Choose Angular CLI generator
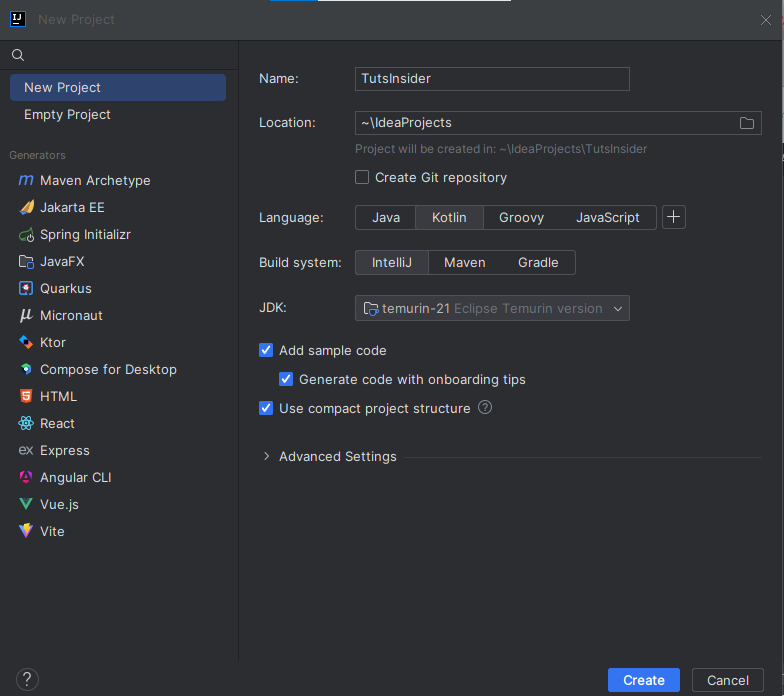784x696 pixels. [x=76, y=478]
